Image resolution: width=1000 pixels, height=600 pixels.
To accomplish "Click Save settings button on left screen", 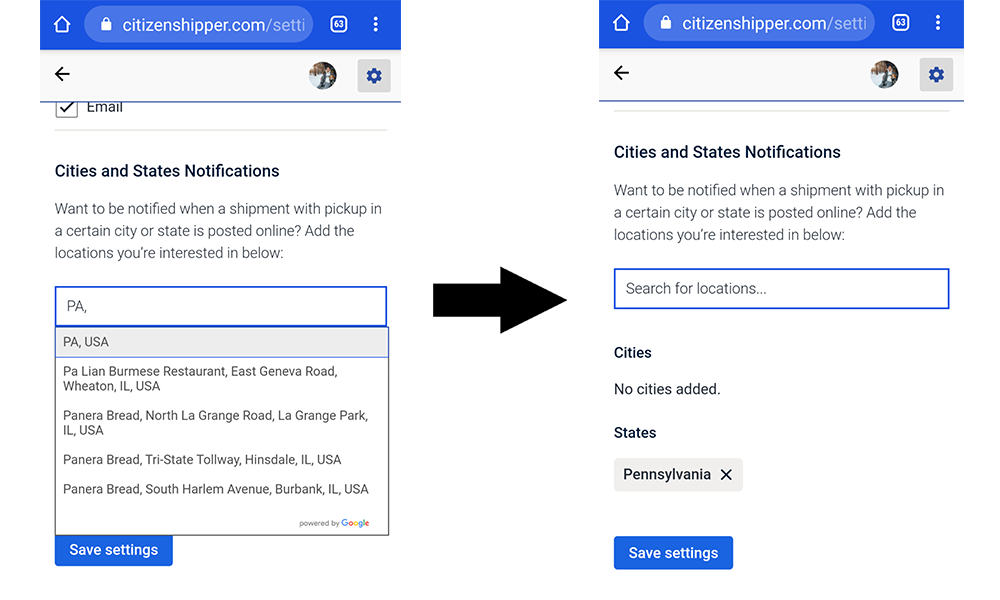I will point(114,550).
